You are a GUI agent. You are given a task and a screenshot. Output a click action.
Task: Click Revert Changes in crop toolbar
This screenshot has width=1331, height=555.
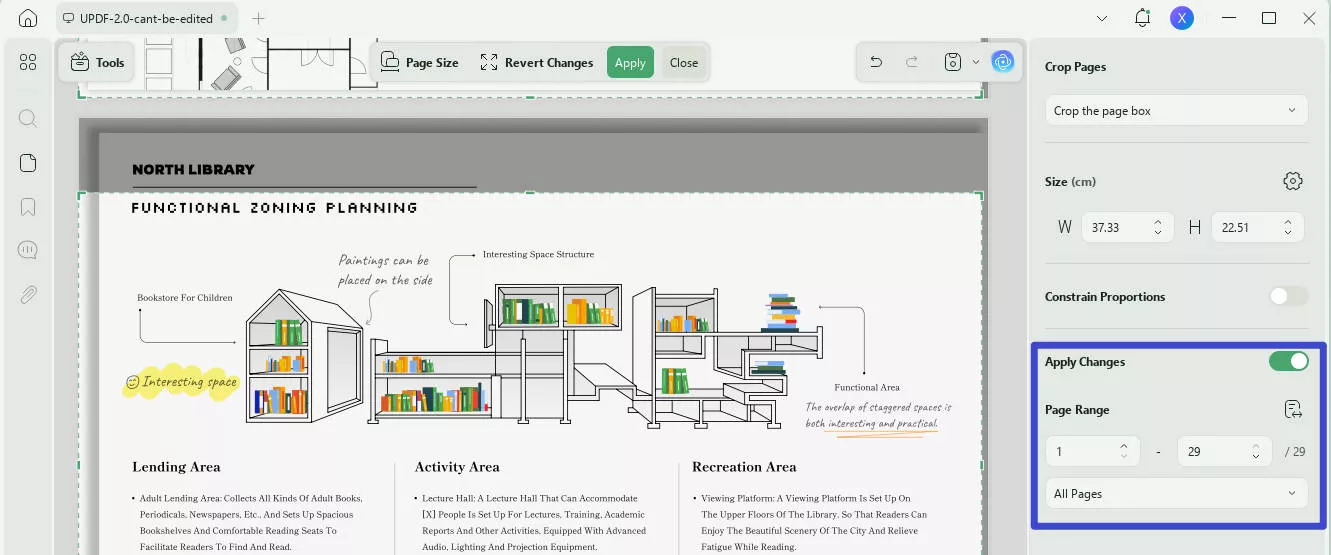(537, 62)
